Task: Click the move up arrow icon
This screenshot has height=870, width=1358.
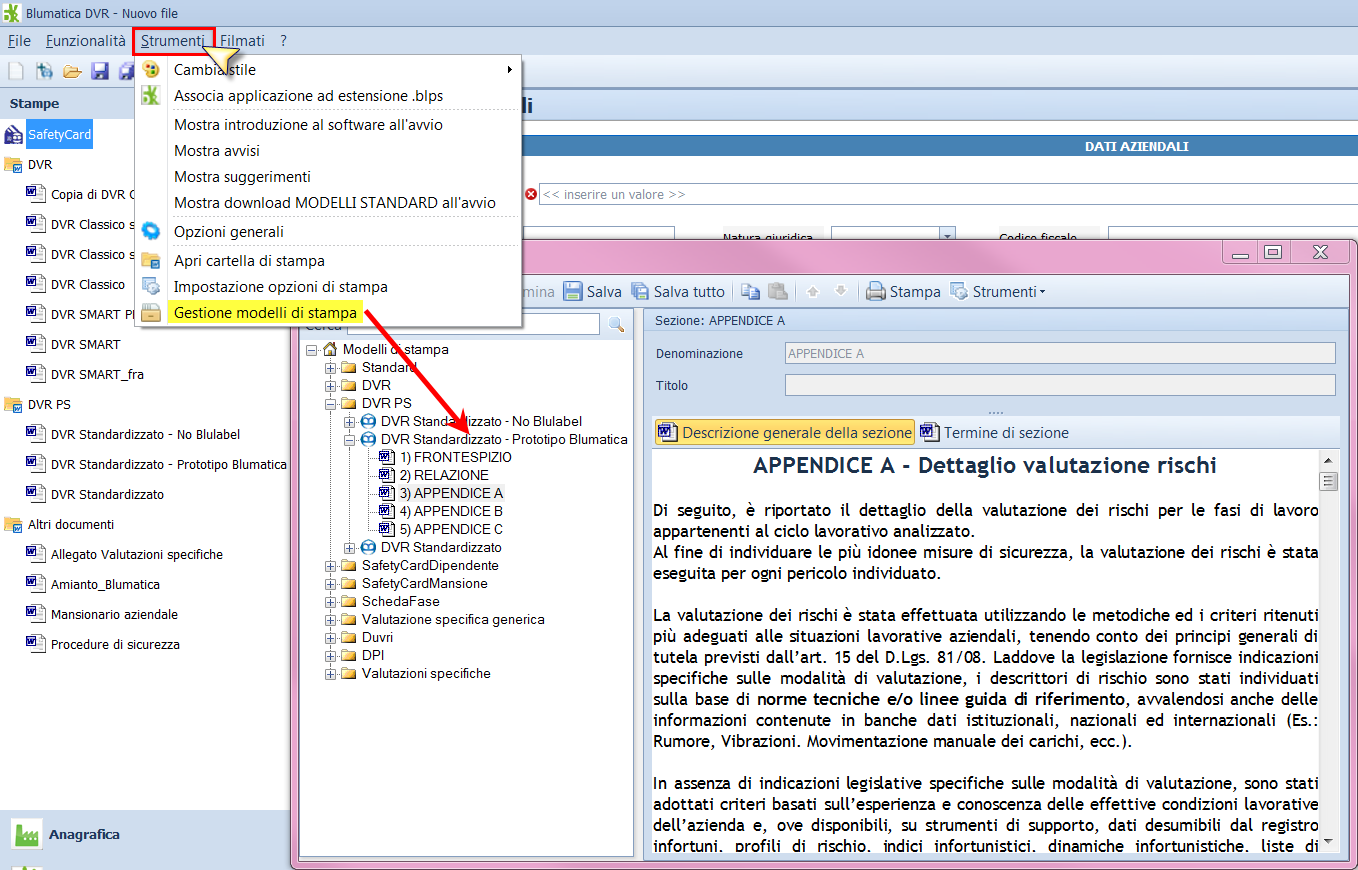Action: click(813, 291)
